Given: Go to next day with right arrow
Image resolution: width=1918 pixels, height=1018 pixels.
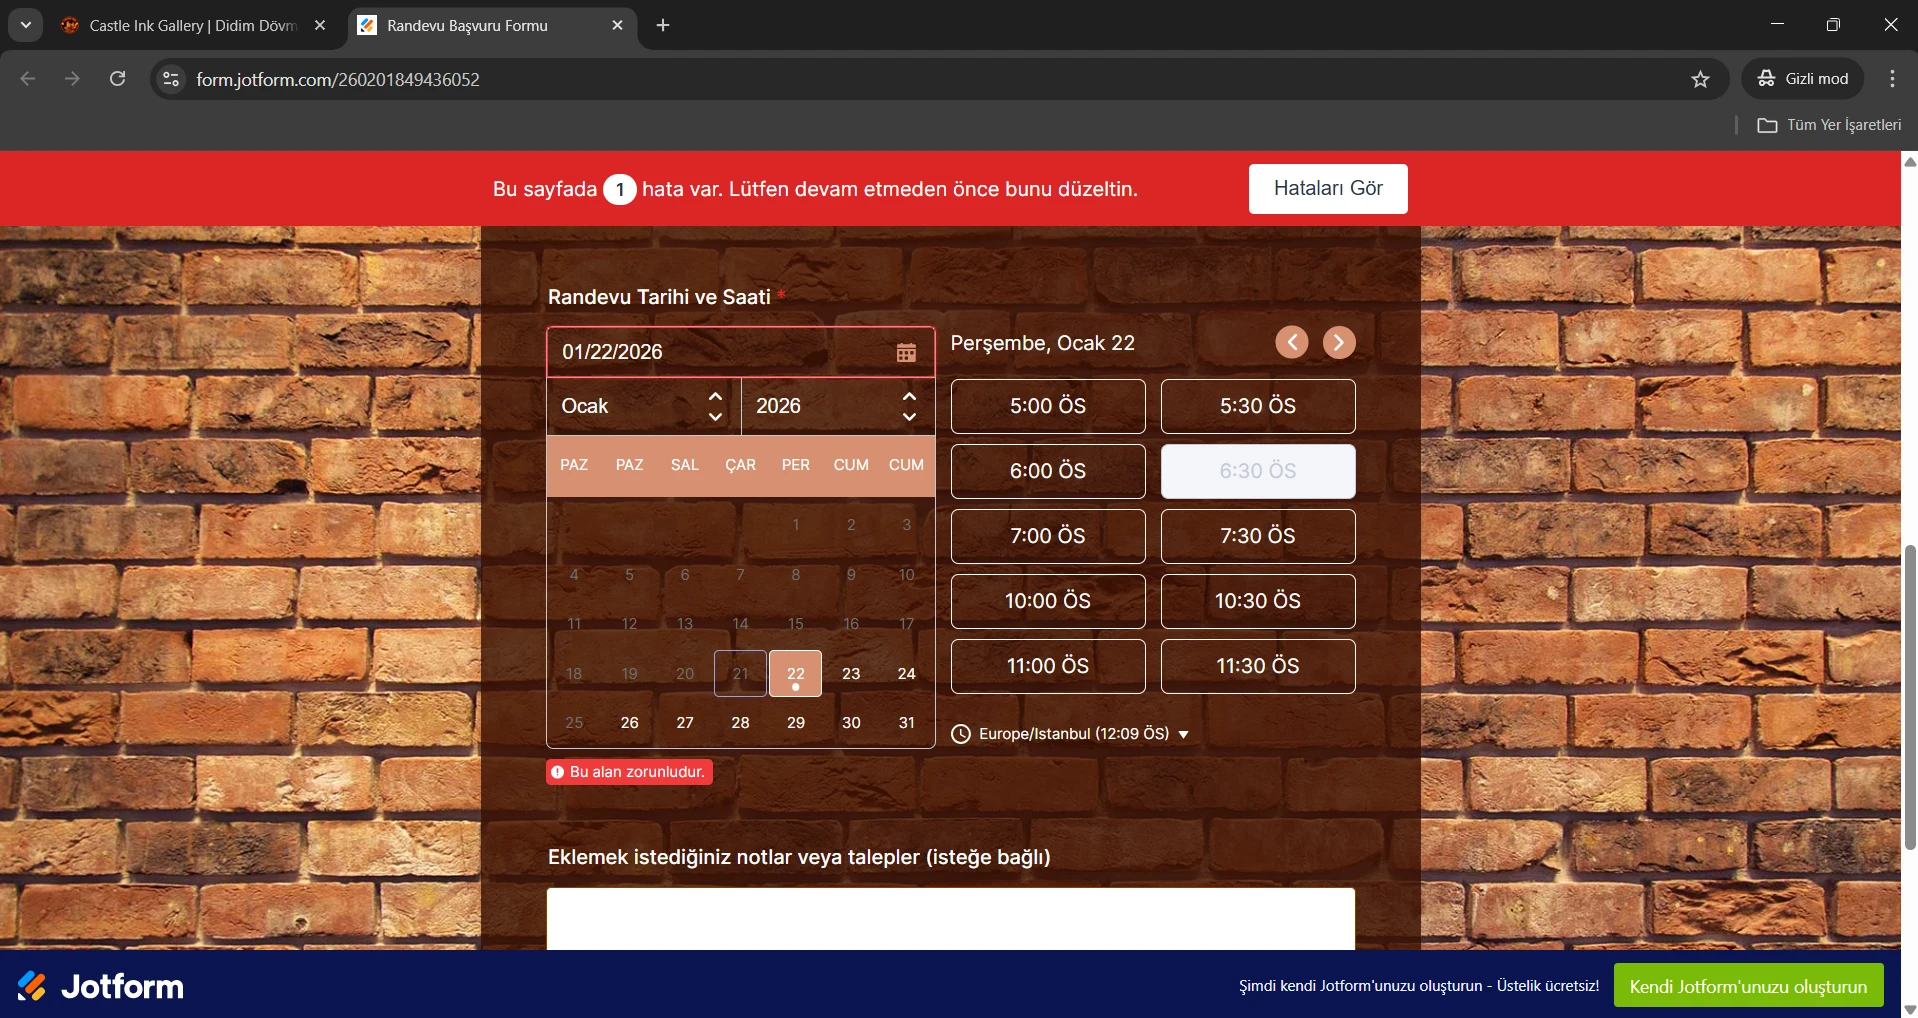Looking at the screenshot, I should pos(1339,342).
